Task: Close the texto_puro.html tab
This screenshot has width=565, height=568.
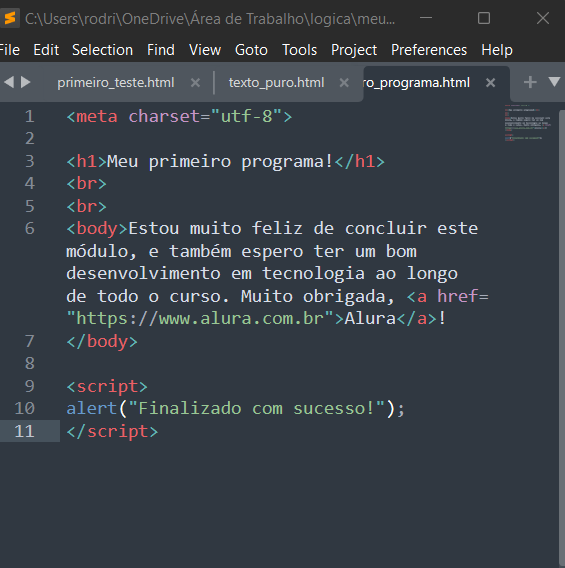Action: tap(344, 83)
